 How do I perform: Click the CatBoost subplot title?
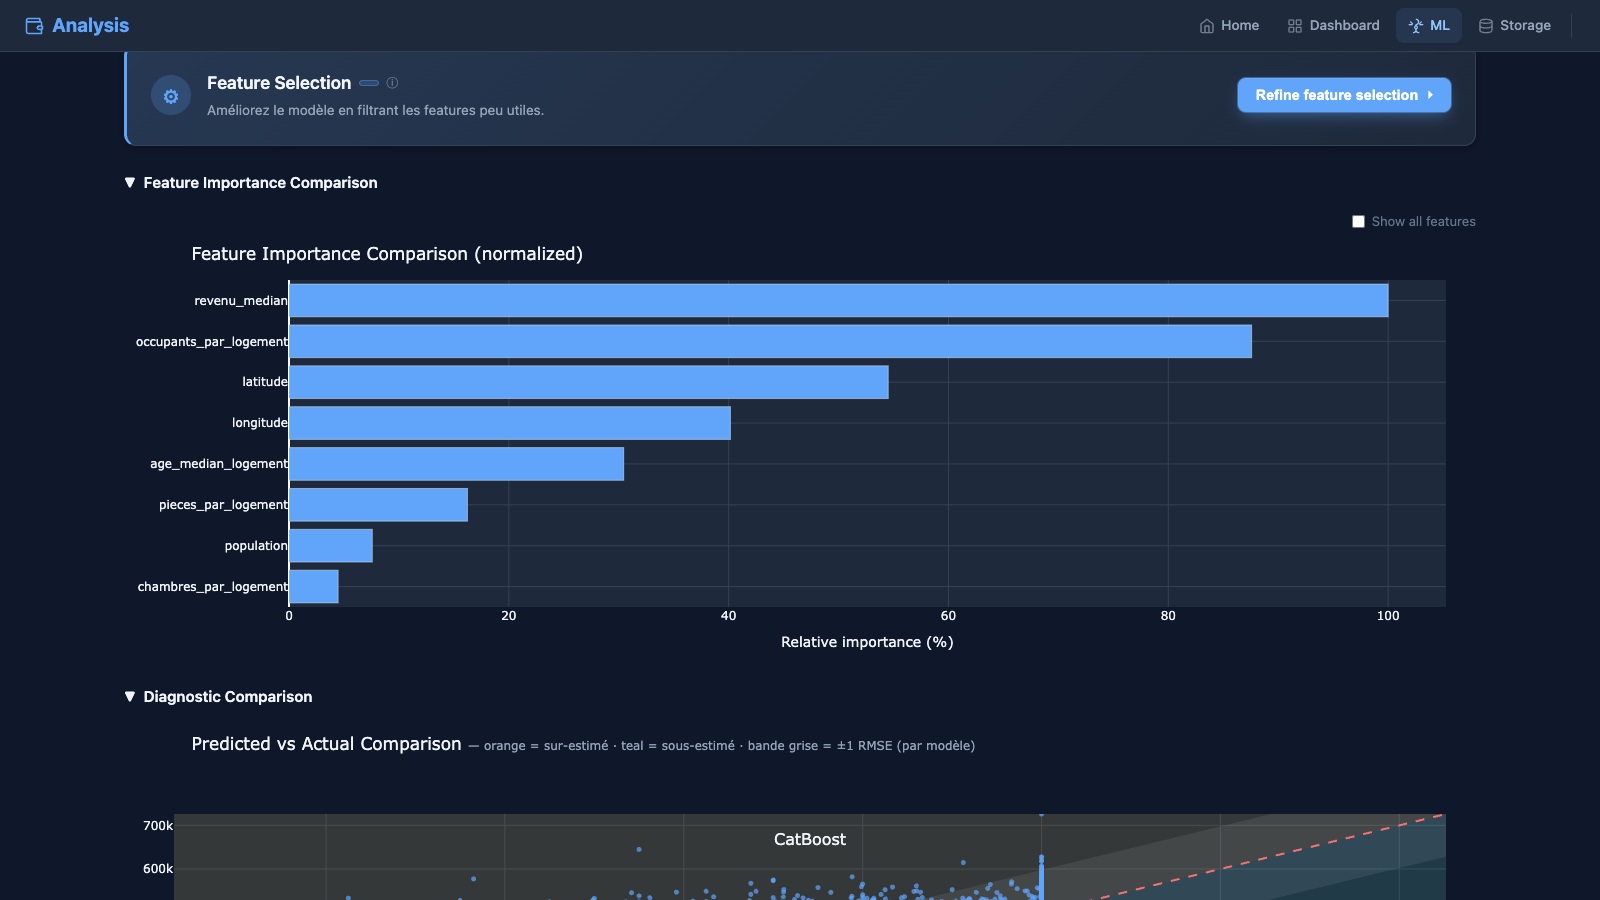pyautogui.click(x=810, y=840)
